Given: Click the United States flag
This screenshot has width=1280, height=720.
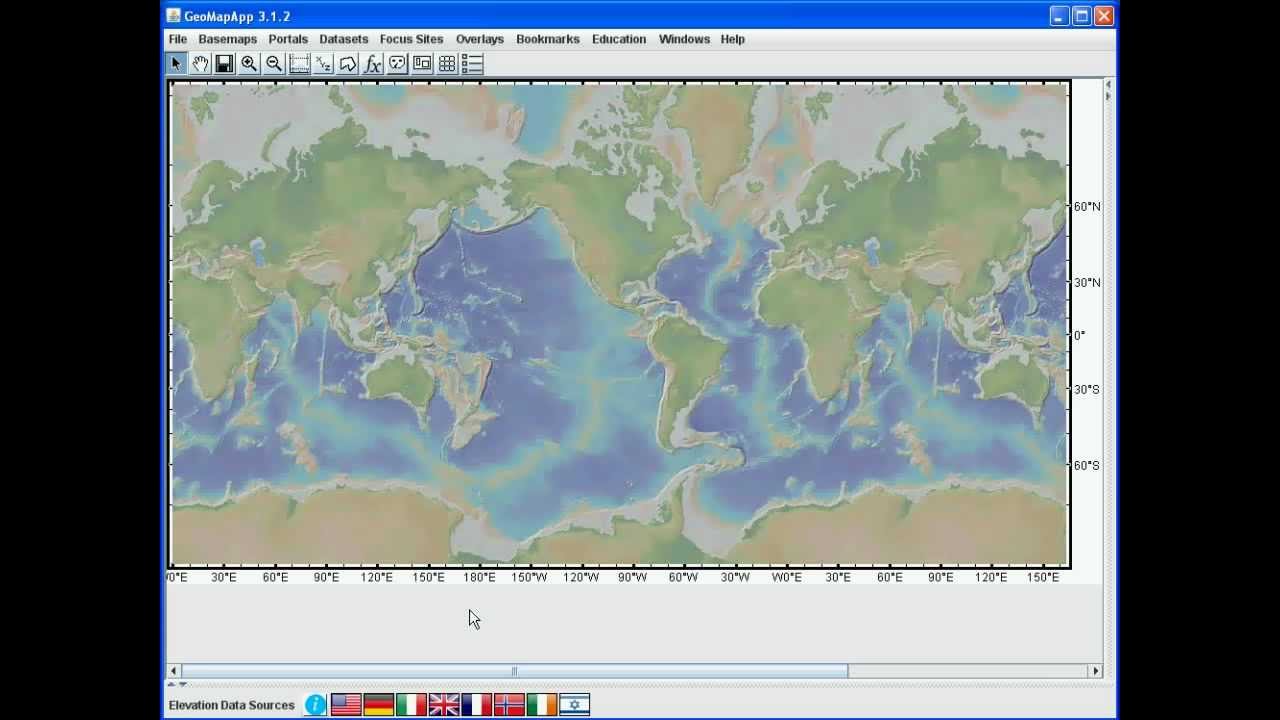Looking at the screenshot, I should pos(346,705).
